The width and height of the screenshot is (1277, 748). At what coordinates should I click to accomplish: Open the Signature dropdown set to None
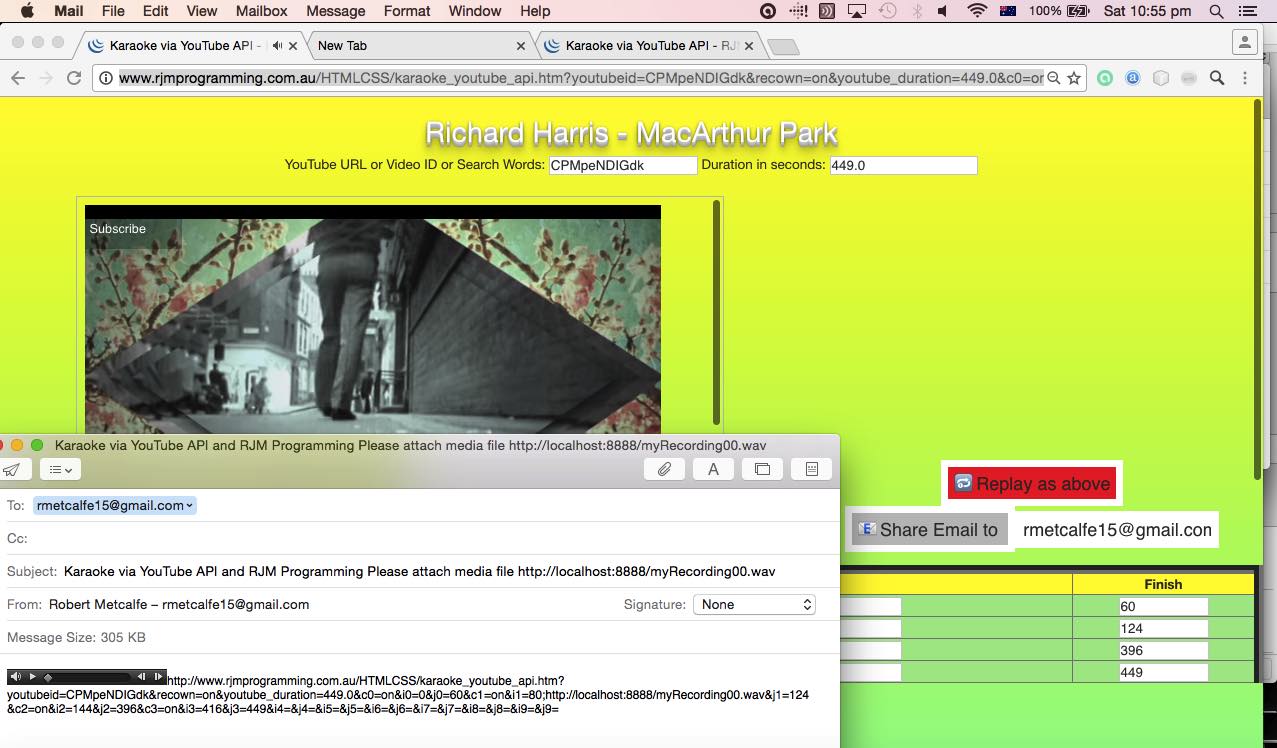pyautogui.click(x=754, y=604)
